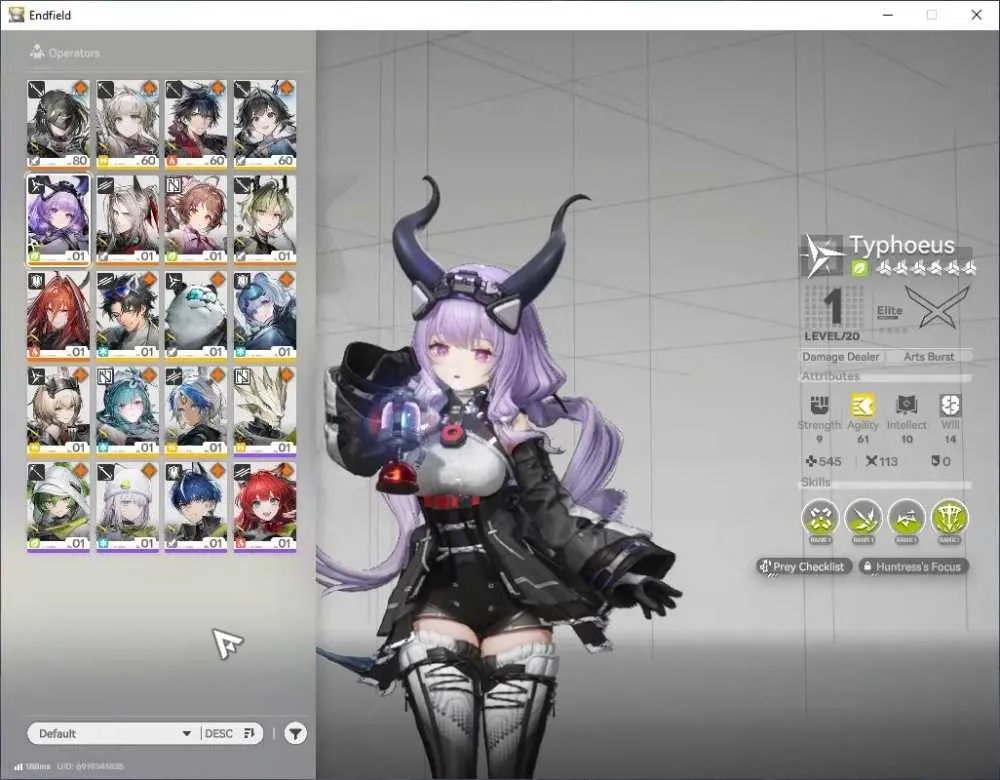Select the Strength fist icon
The image size is (1000, 780).
point(820,405)
